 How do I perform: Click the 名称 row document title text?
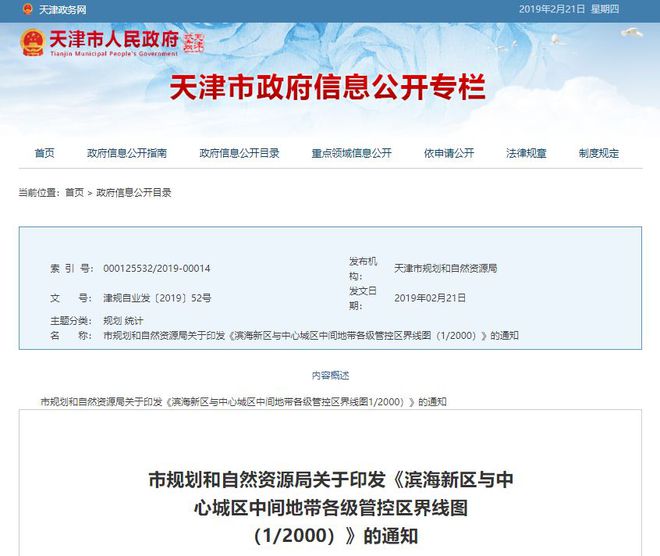point(311,335)
